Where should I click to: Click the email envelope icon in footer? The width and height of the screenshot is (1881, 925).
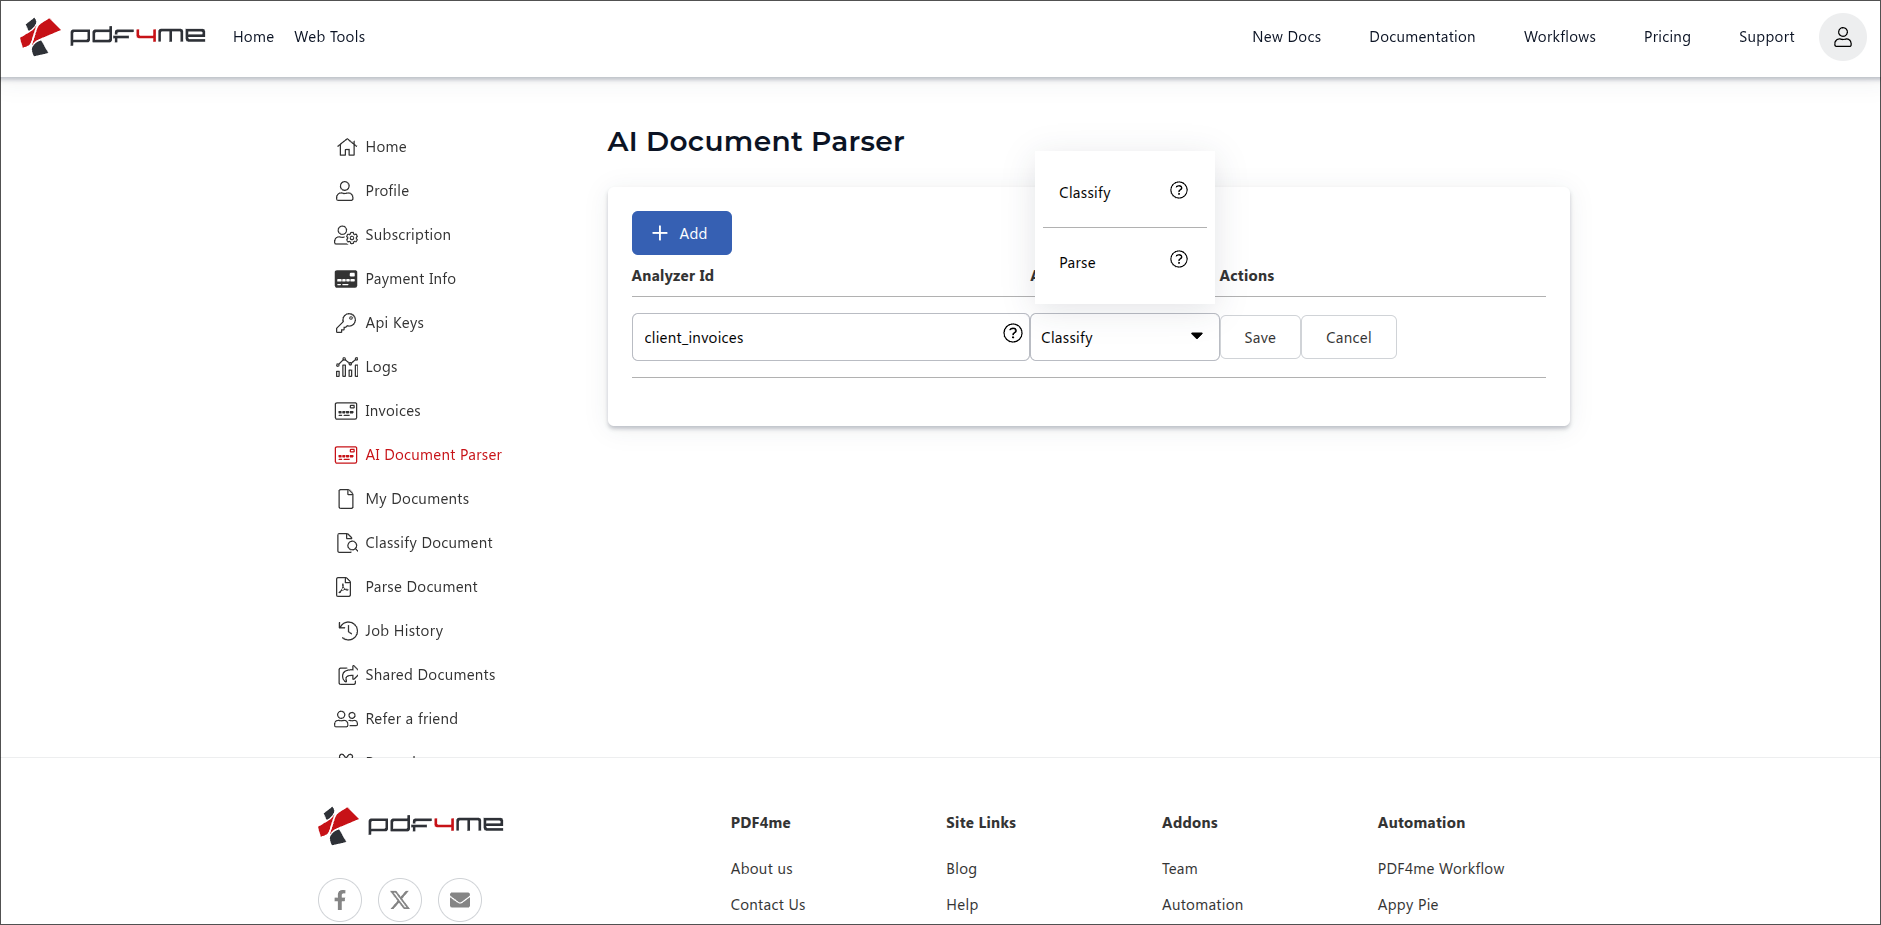(460, 900)
